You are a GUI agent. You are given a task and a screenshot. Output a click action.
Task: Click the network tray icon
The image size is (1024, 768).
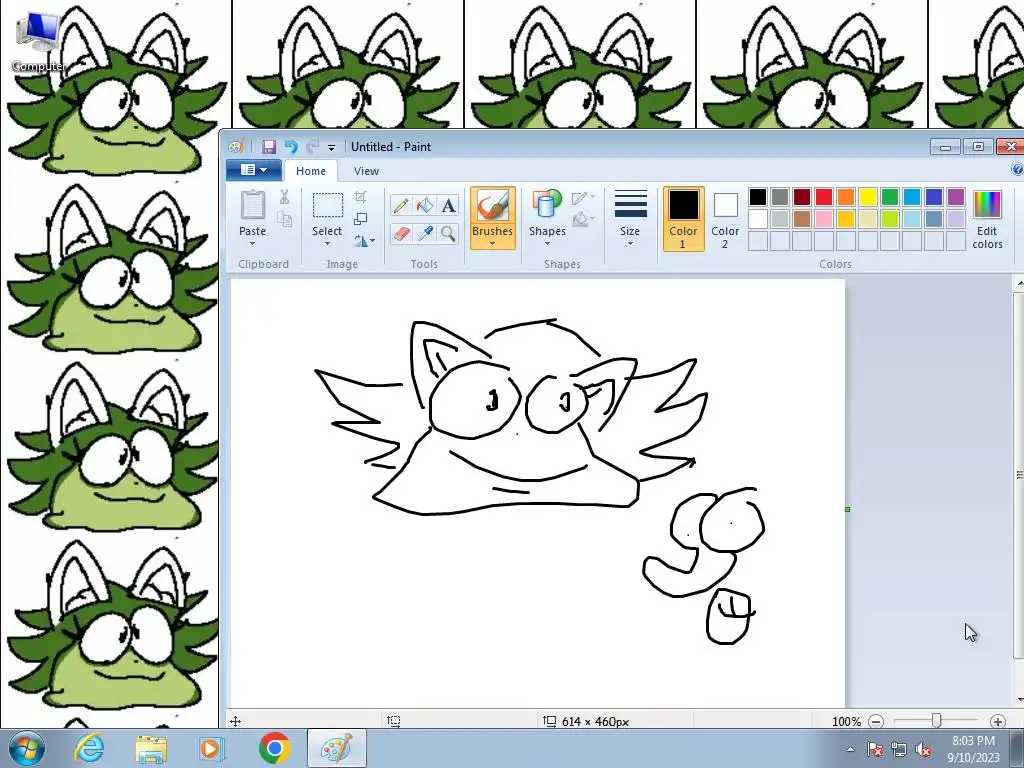899,750
